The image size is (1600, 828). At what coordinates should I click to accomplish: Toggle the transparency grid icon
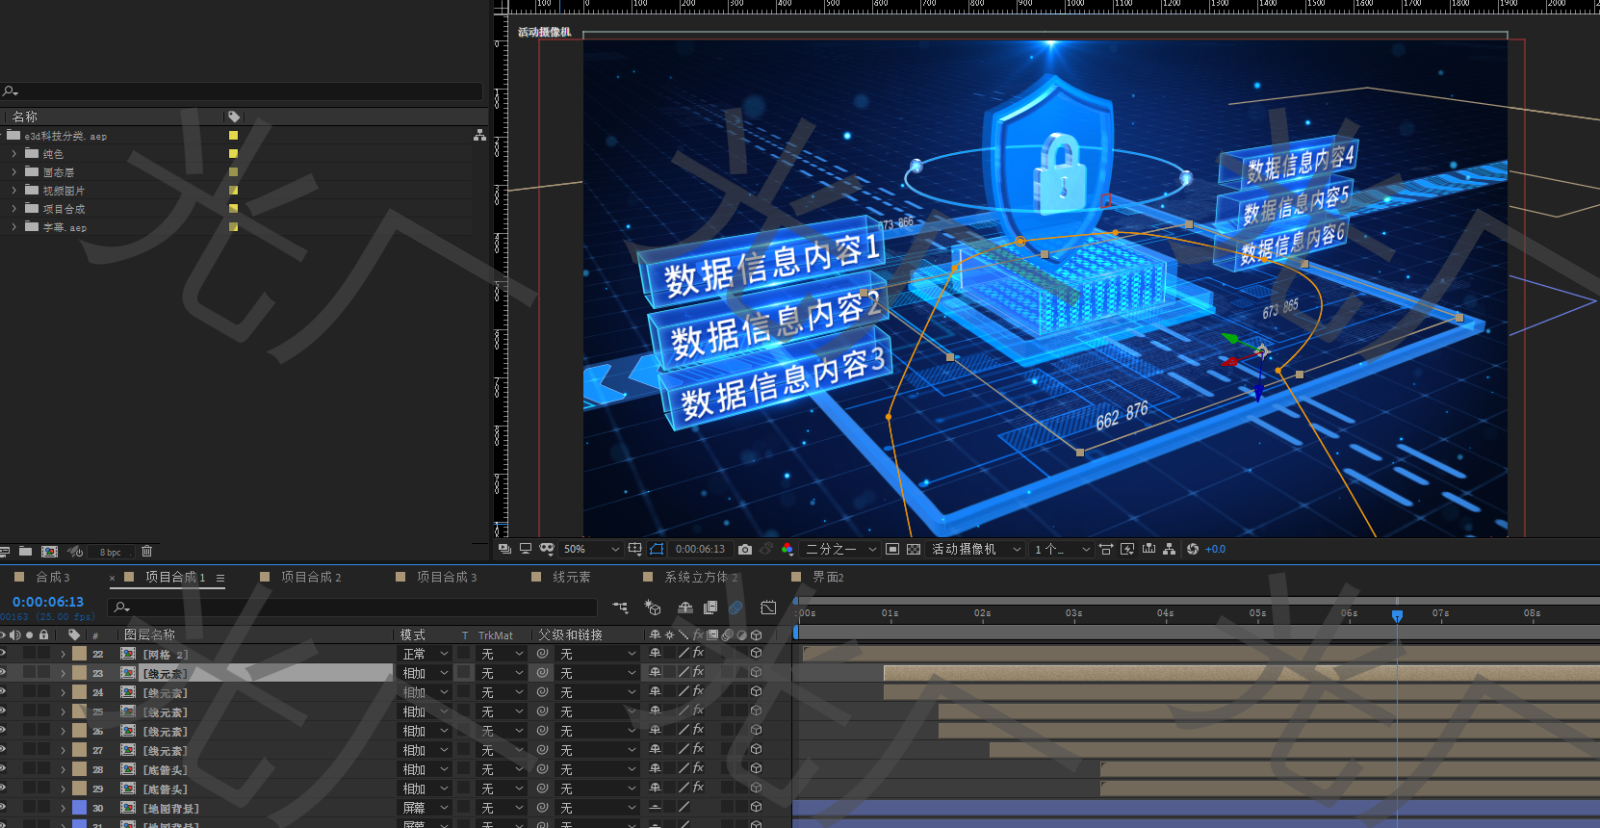[913, 549]
